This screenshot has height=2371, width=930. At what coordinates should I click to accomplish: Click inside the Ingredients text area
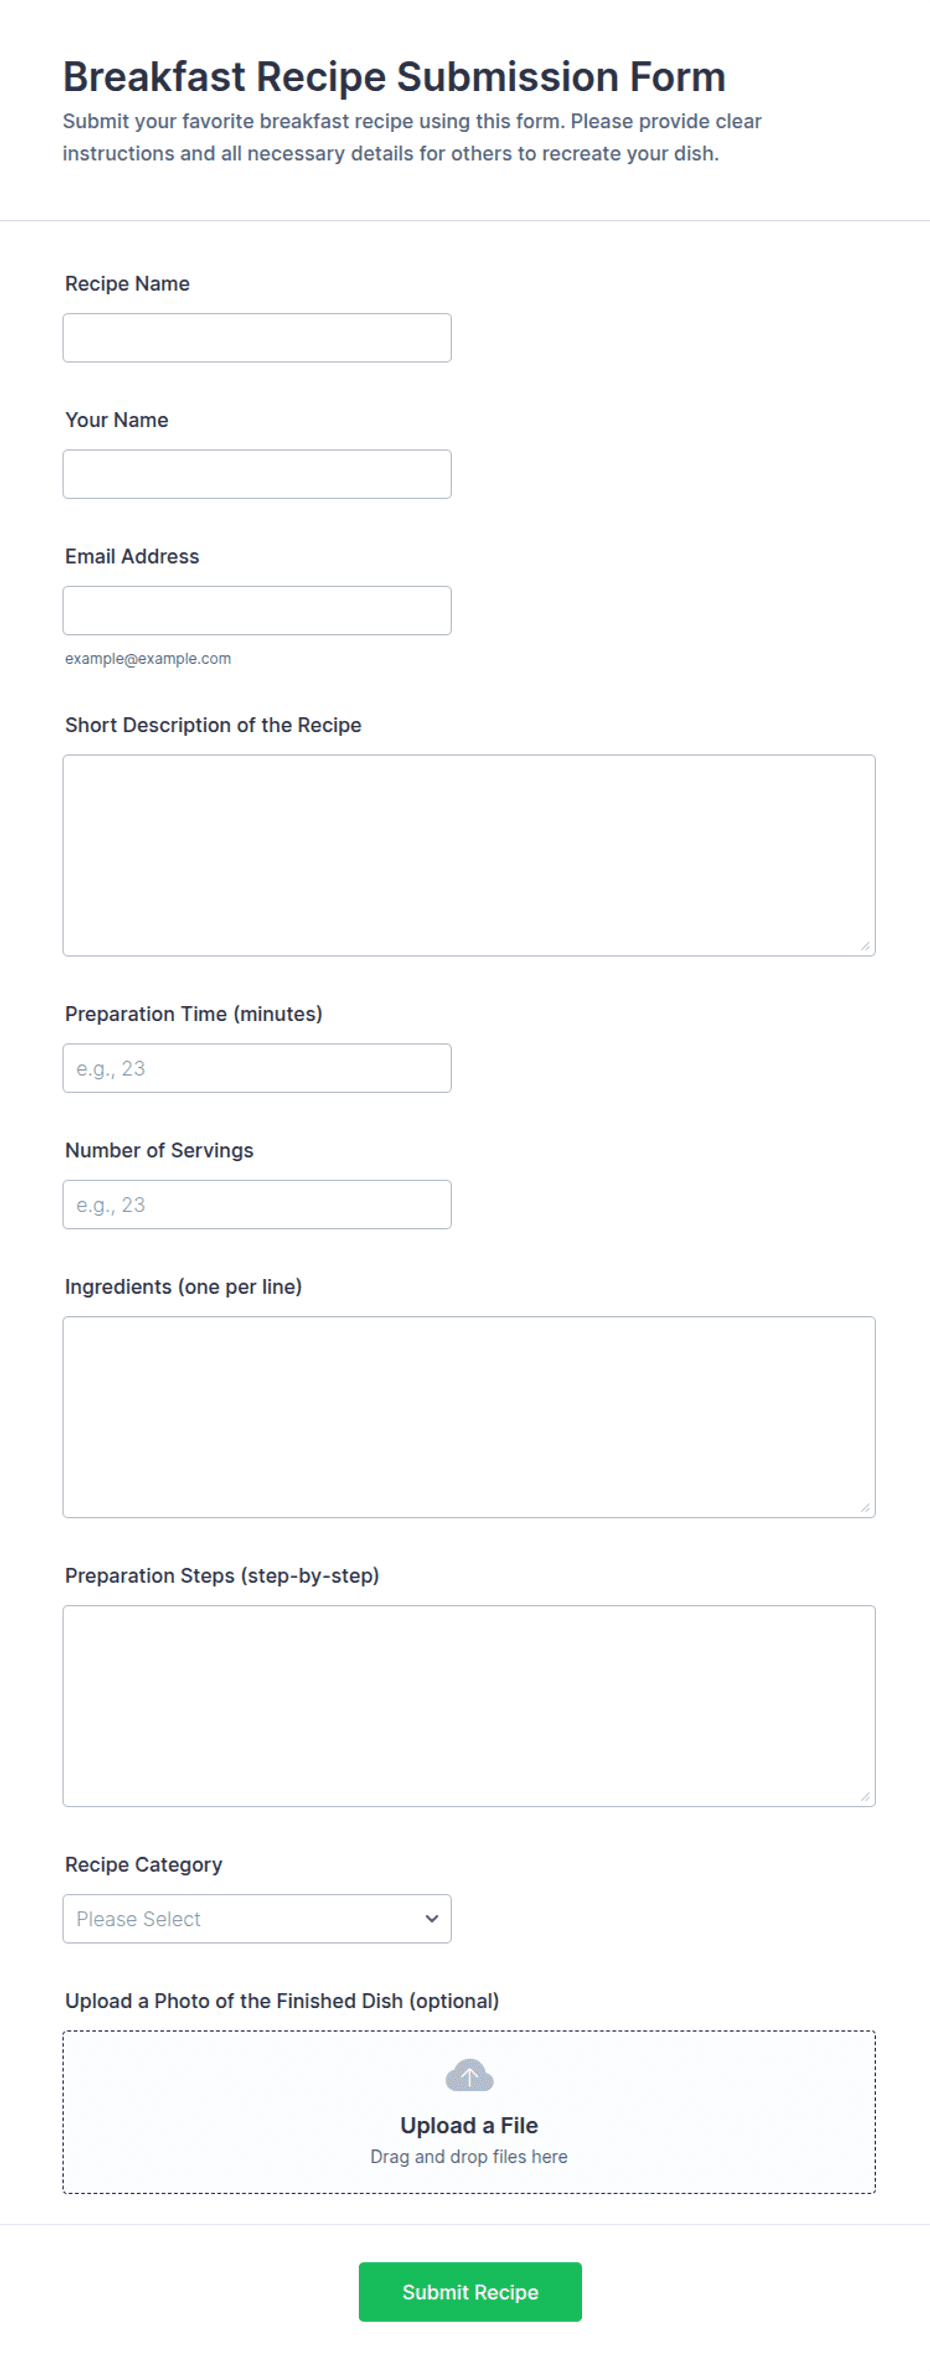[x=469, y=1417]
